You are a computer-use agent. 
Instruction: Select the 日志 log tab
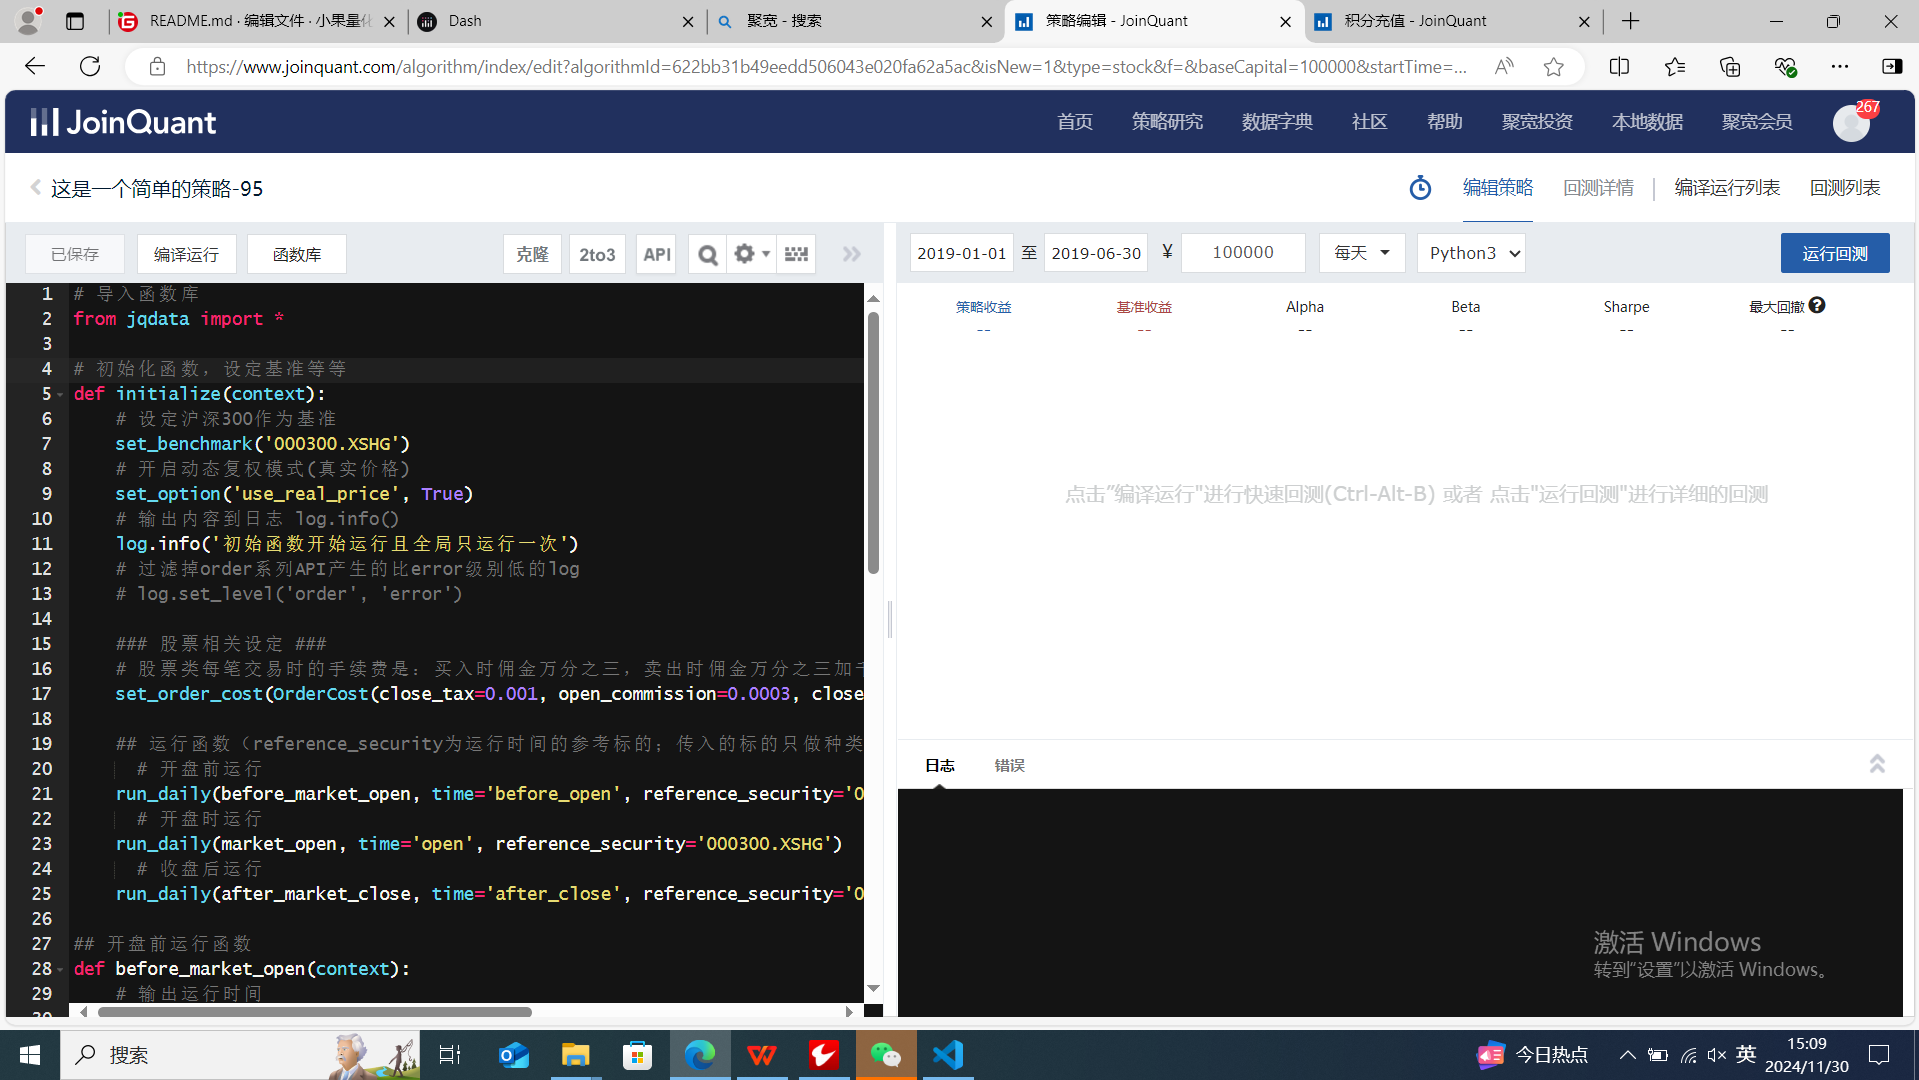pos(940,765)
